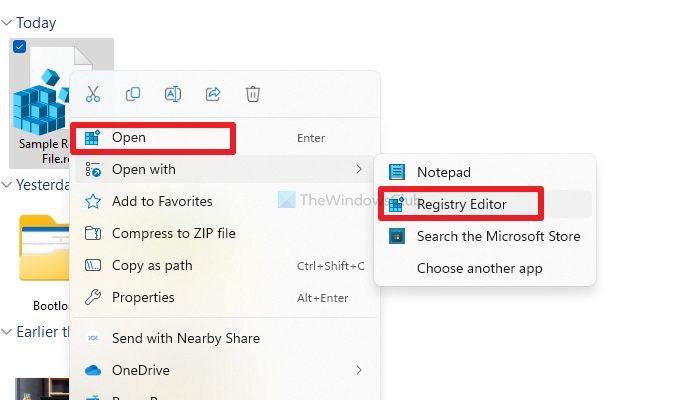Select the Bootlo folder thumbnail
The image size is (700, 400).
(44, 248)
